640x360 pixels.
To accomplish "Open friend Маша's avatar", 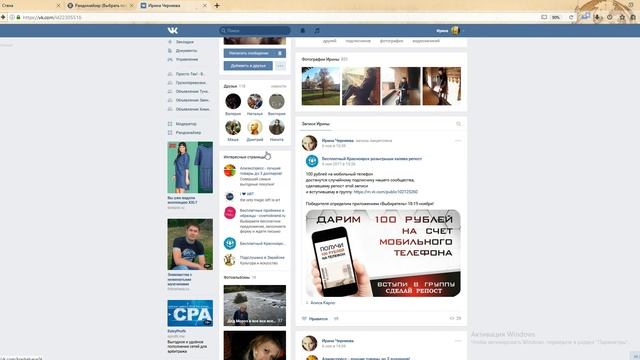I will 233,127.
